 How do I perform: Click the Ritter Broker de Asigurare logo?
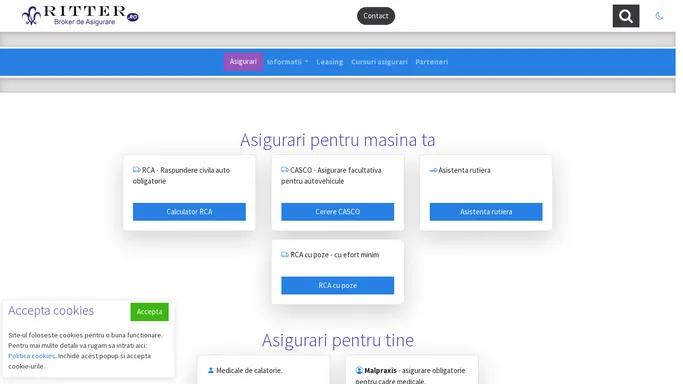80,16
